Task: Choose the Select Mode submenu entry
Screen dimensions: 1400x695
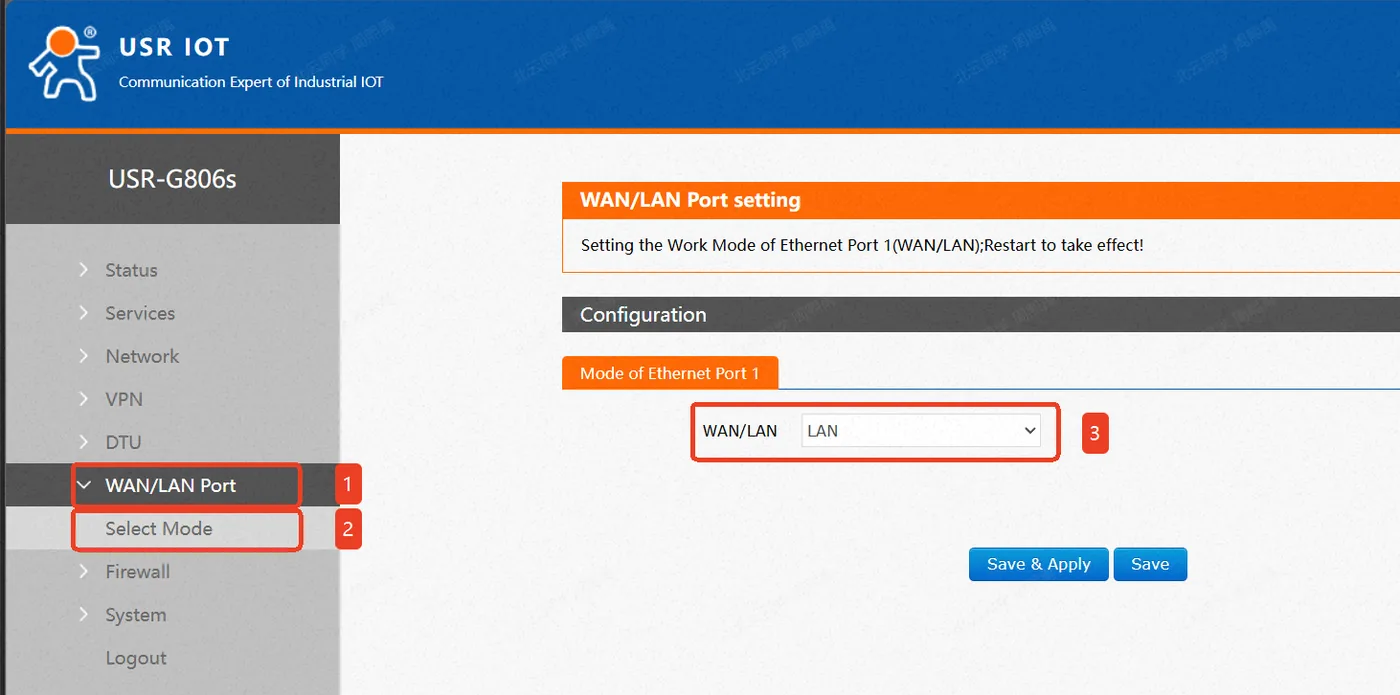Action: coord(159,529)
